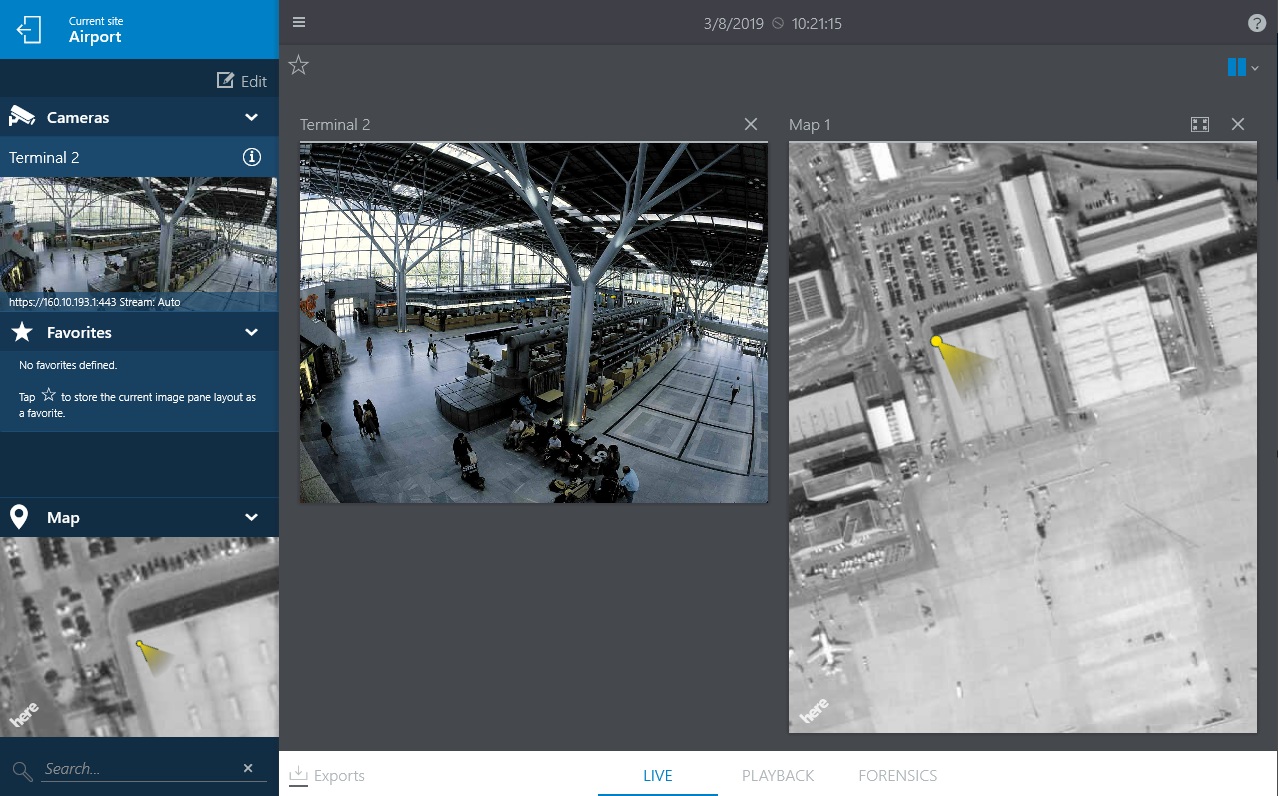Click the yellow camera marker on Map 1

click(937, 342)
